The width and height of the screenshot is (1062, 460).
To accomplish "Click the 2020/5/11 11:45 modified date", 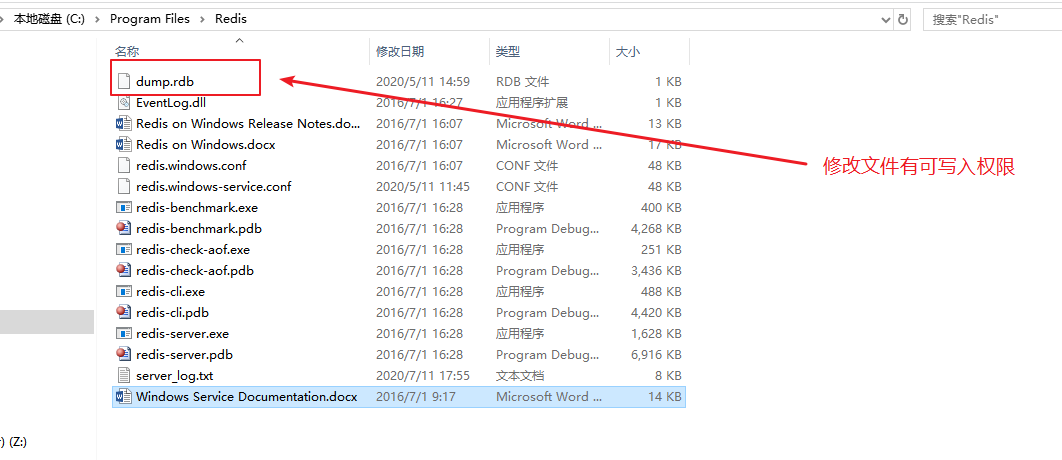I will [x=423, y=187].
